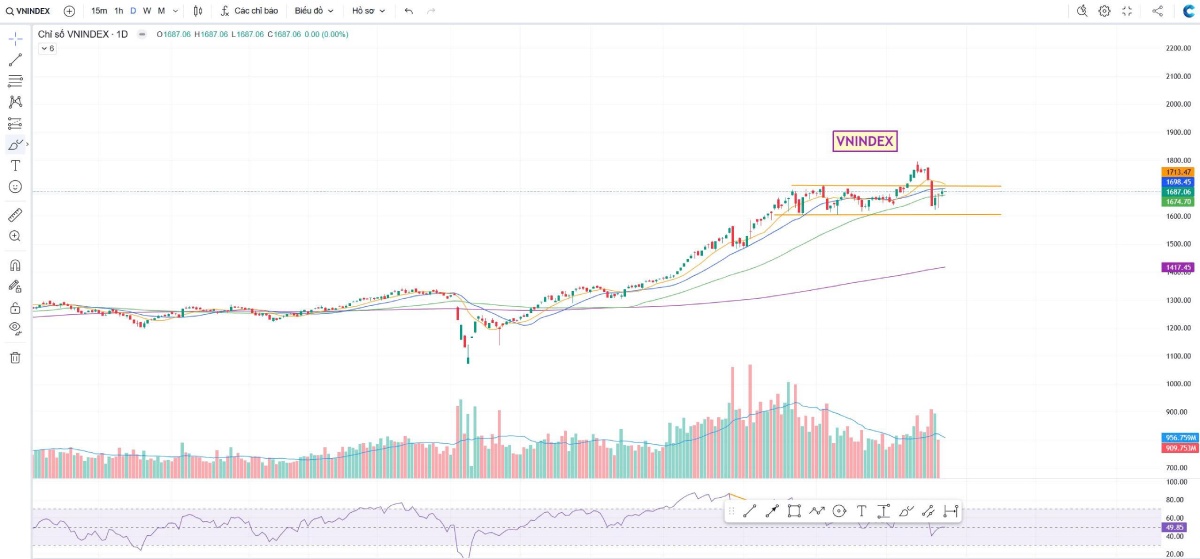This screenshot has width=1200, height=559.
Task: Click the 1713.47 orange price label
Action: point(1177,172)
